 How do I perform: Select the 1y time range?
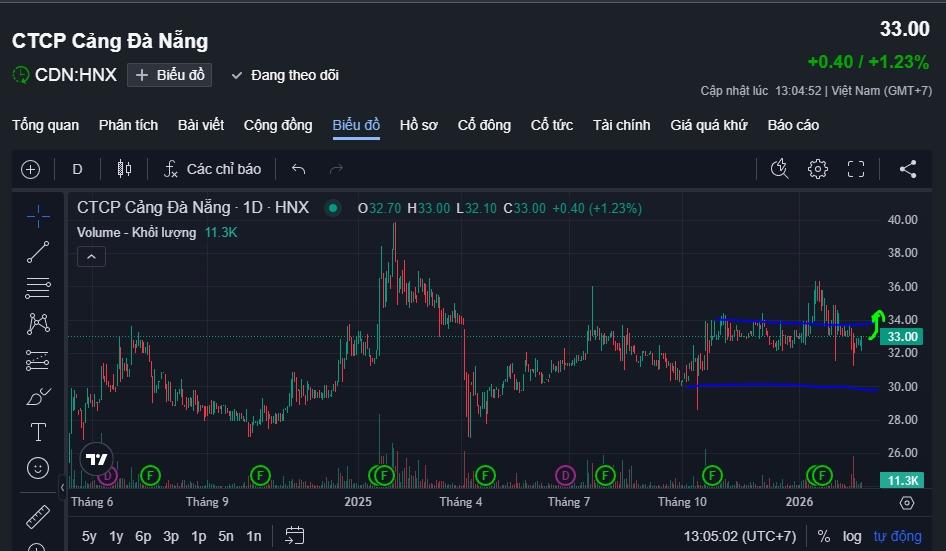117,536
